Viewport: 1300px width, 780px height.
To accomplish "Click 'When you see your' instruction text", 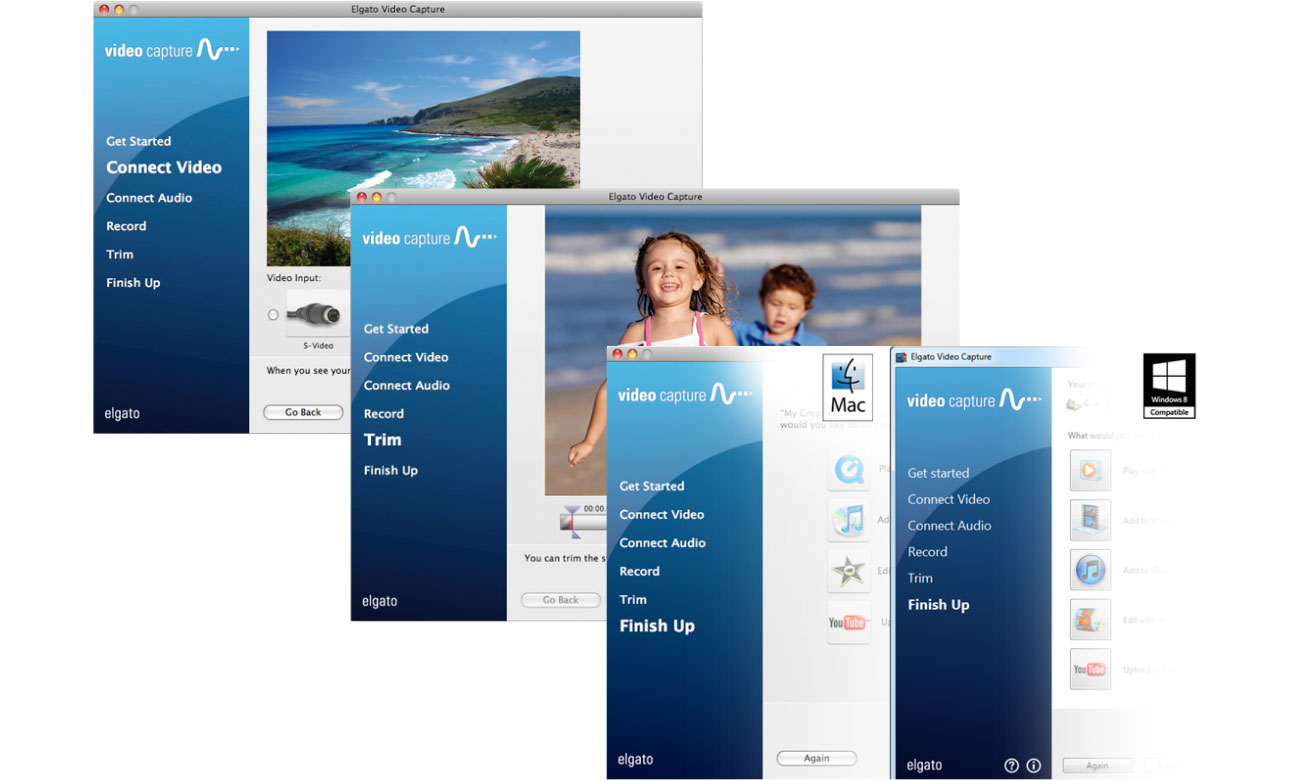I will tap(308, 371).
